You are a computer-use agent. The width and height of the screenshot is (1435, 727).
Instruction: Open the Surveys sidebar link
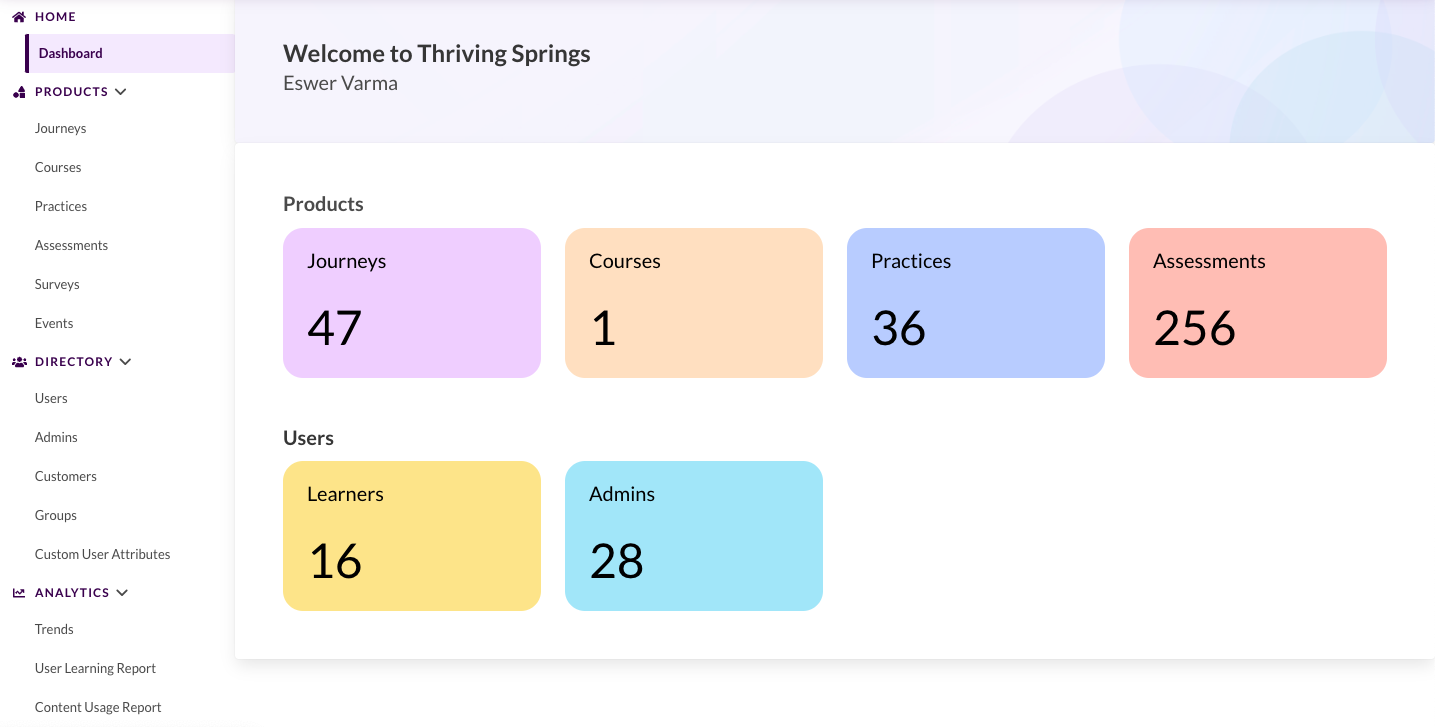coord(57,285)
